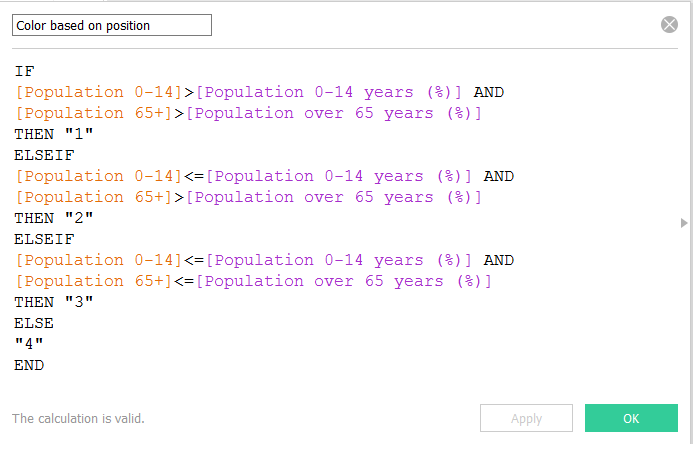This screenshot has height=476, width=693.
Task: Expand the function reference side panel
Action: [684, 223]
